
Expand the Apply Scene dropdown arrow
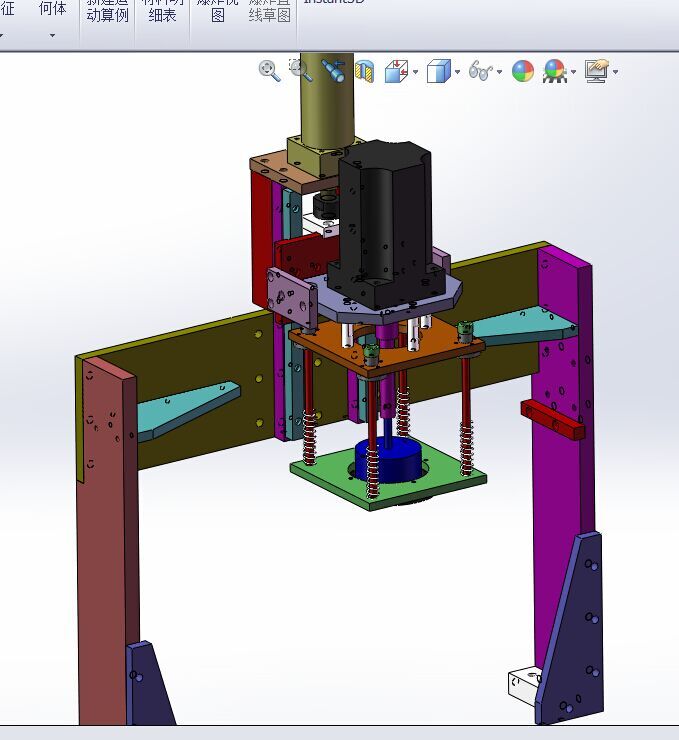(x=573, y=72)
